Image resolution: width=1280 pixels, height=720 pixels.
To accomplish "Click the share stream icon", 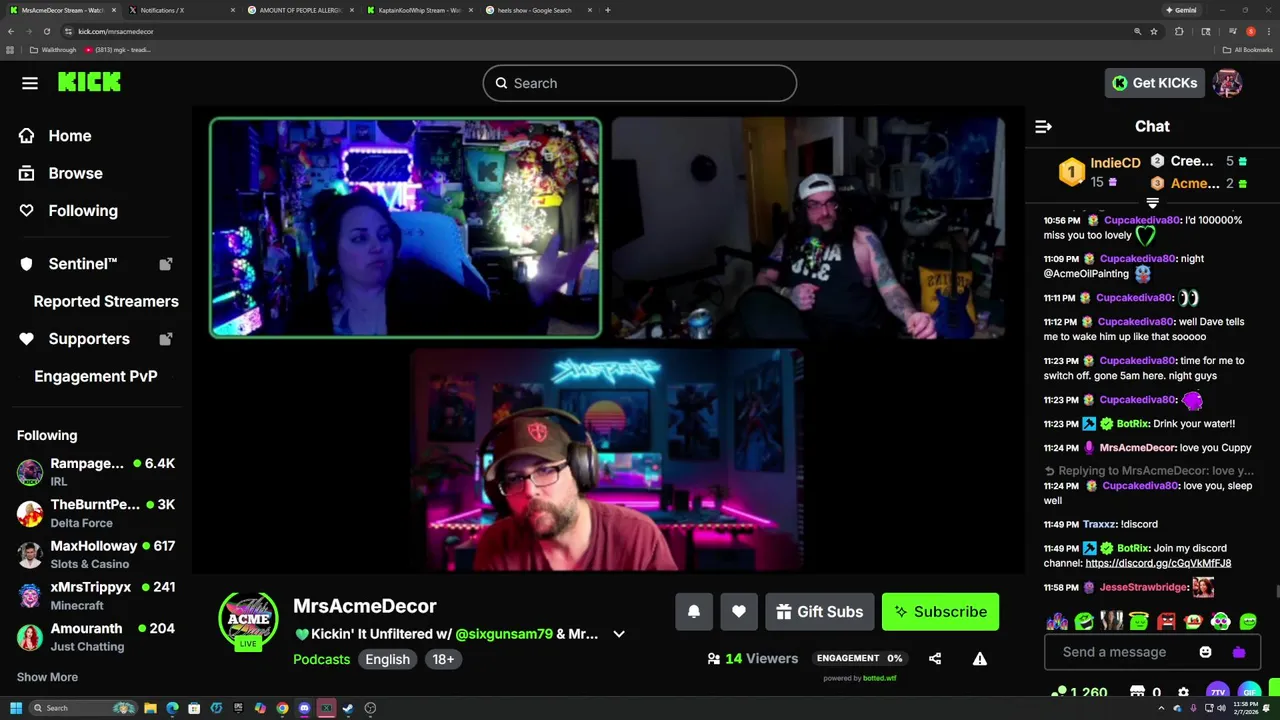I will coord(935,659).
